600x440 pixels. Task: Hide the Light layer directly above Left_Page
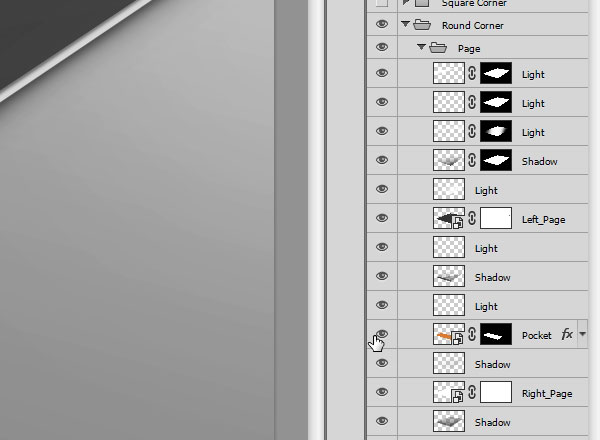click(382, 189)
